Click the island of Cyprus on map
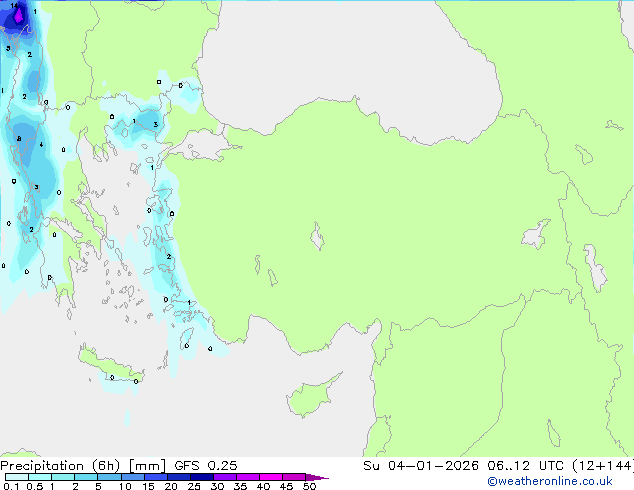The height and width of the screenshot is (490, 634). point(312,396)
